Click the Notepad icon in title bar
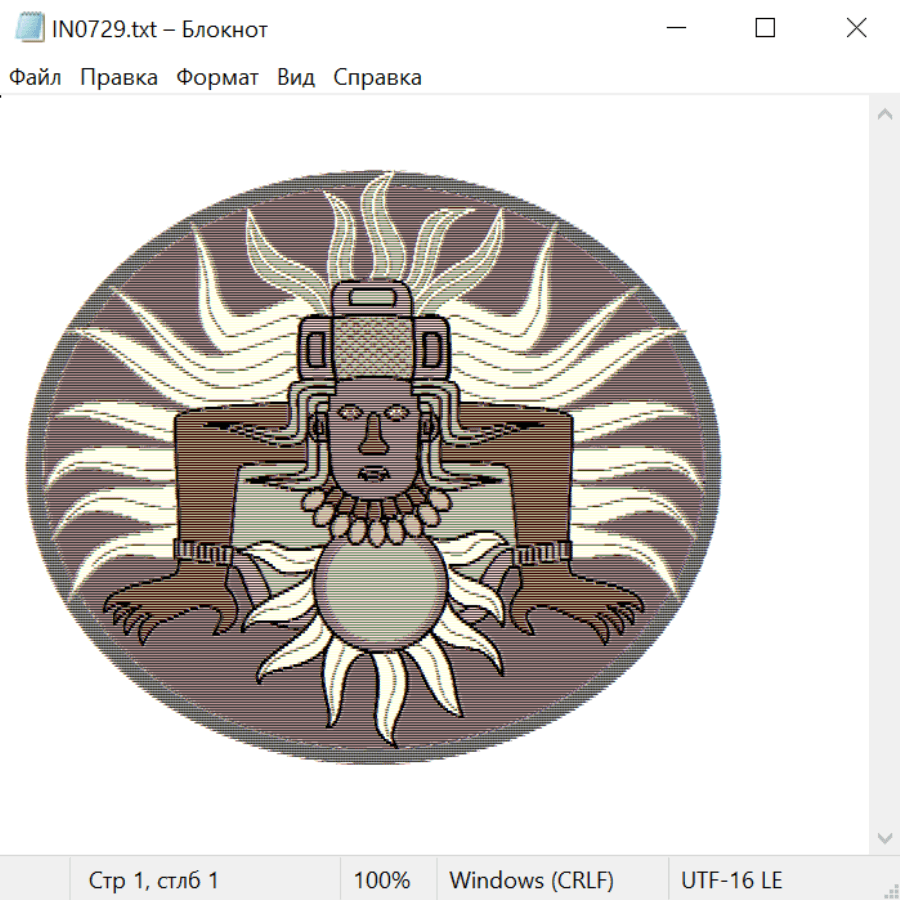This screenshot has width=900, height=900. pos(29,29)
